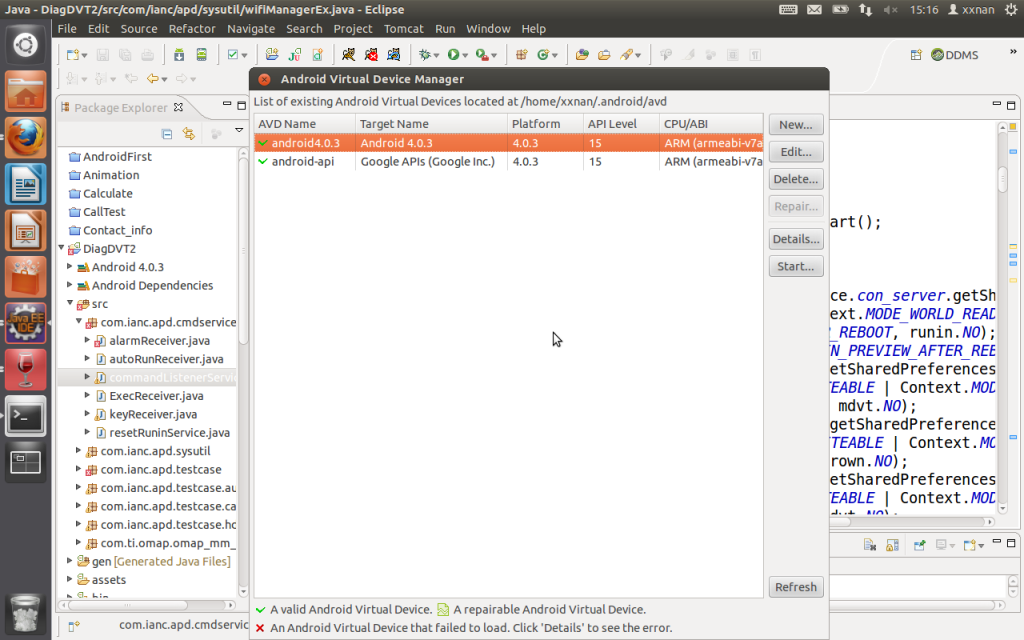Click the New Java Class icon
The width and height of the screenshot is (1024, 640).
[542, 55]
